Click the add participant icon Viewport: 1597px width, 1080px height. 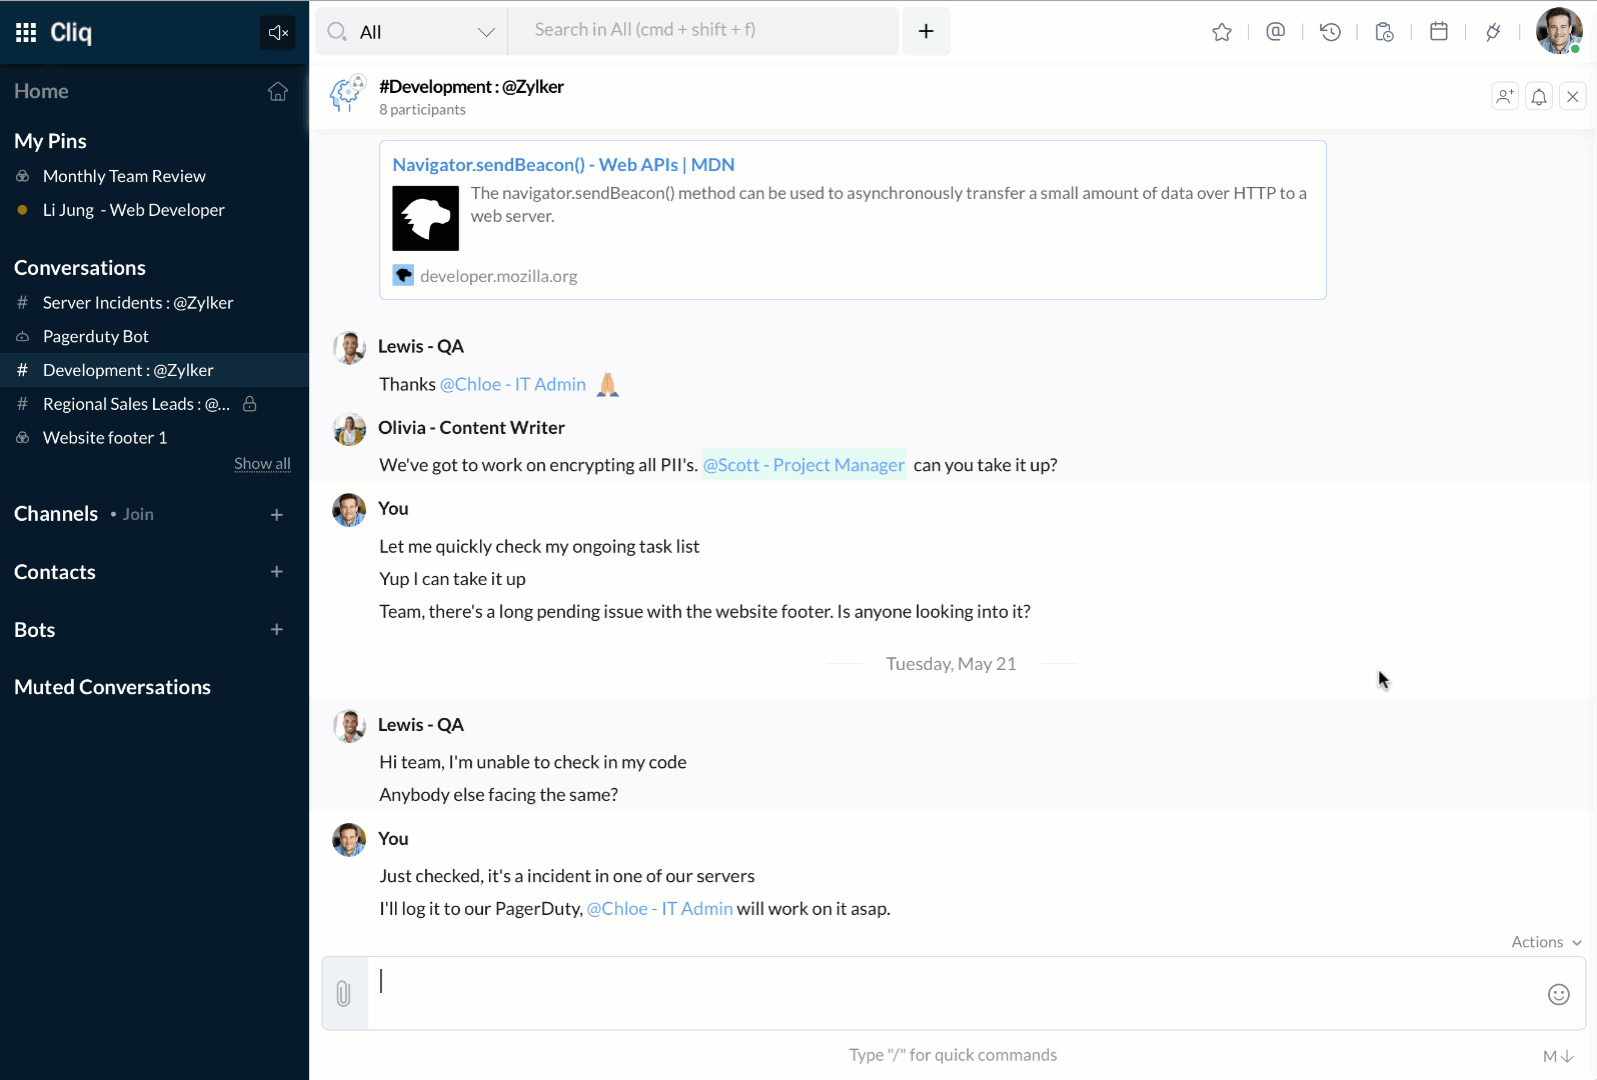(x=1505, y=96)
